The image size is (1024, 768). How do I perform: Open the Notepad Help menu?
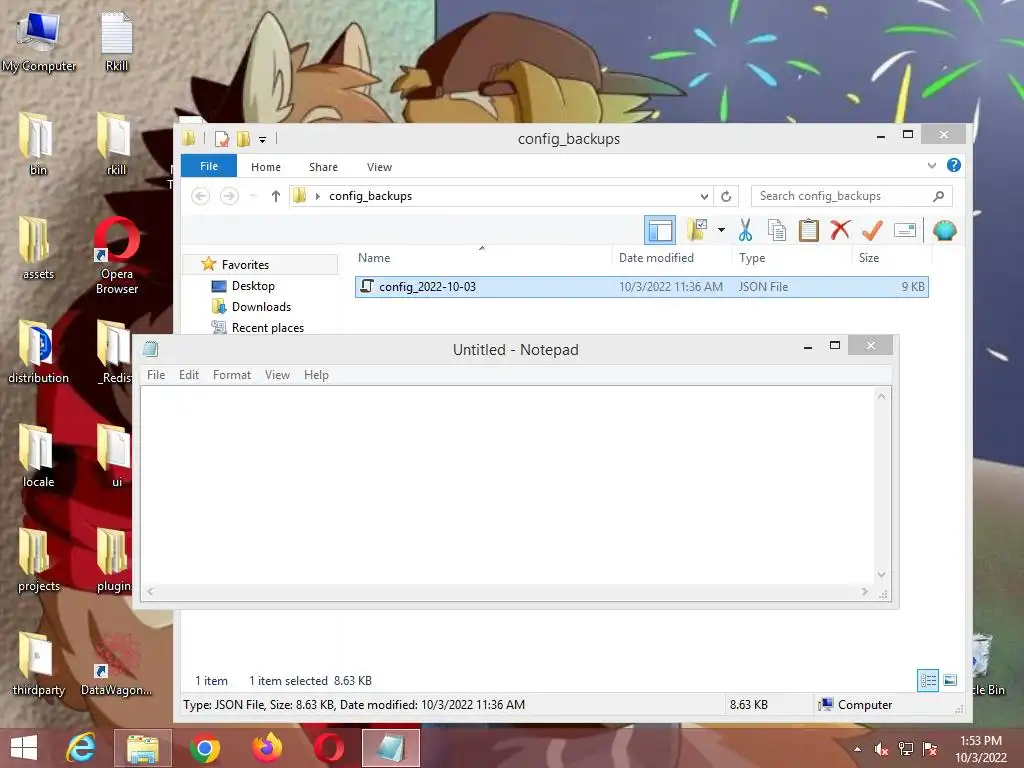click(x=316, y=375)
